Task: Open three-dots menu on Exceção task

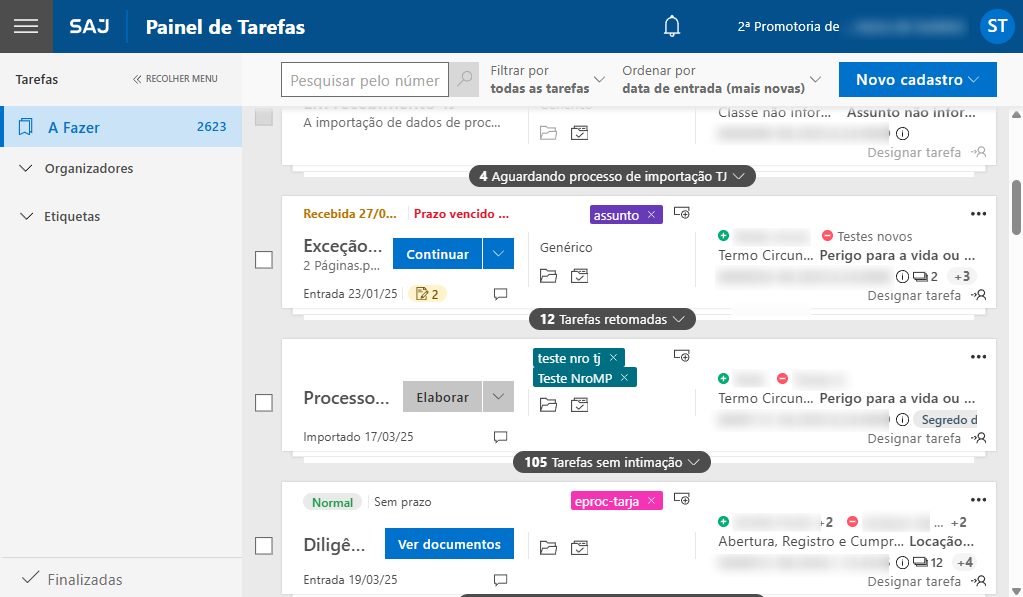Action: click(978, 213)
